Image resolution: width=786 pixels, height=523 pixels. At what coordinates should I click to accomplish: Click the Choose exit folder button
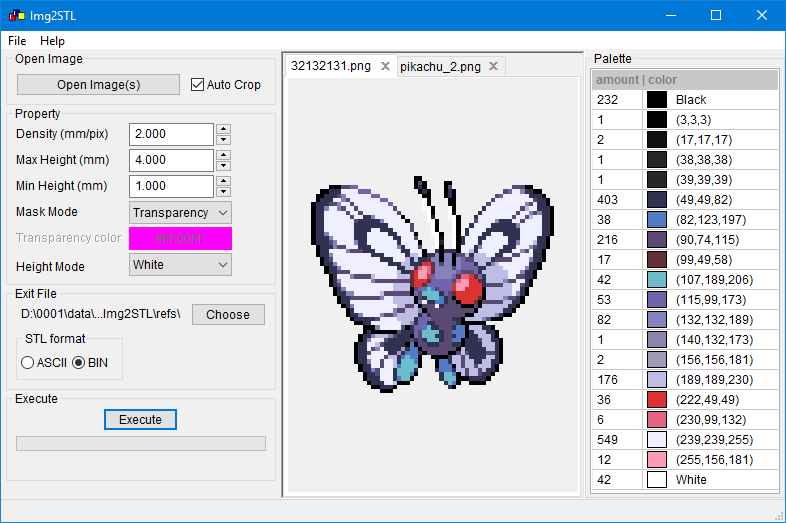pyautogui.click(x=228, y=314)
